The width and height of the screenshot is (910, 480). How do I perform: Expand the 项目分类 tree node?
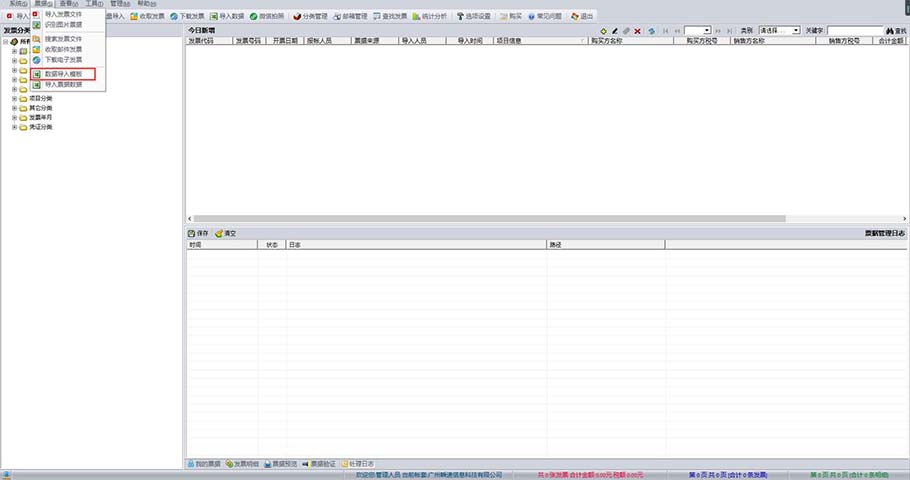pos(15,98)
